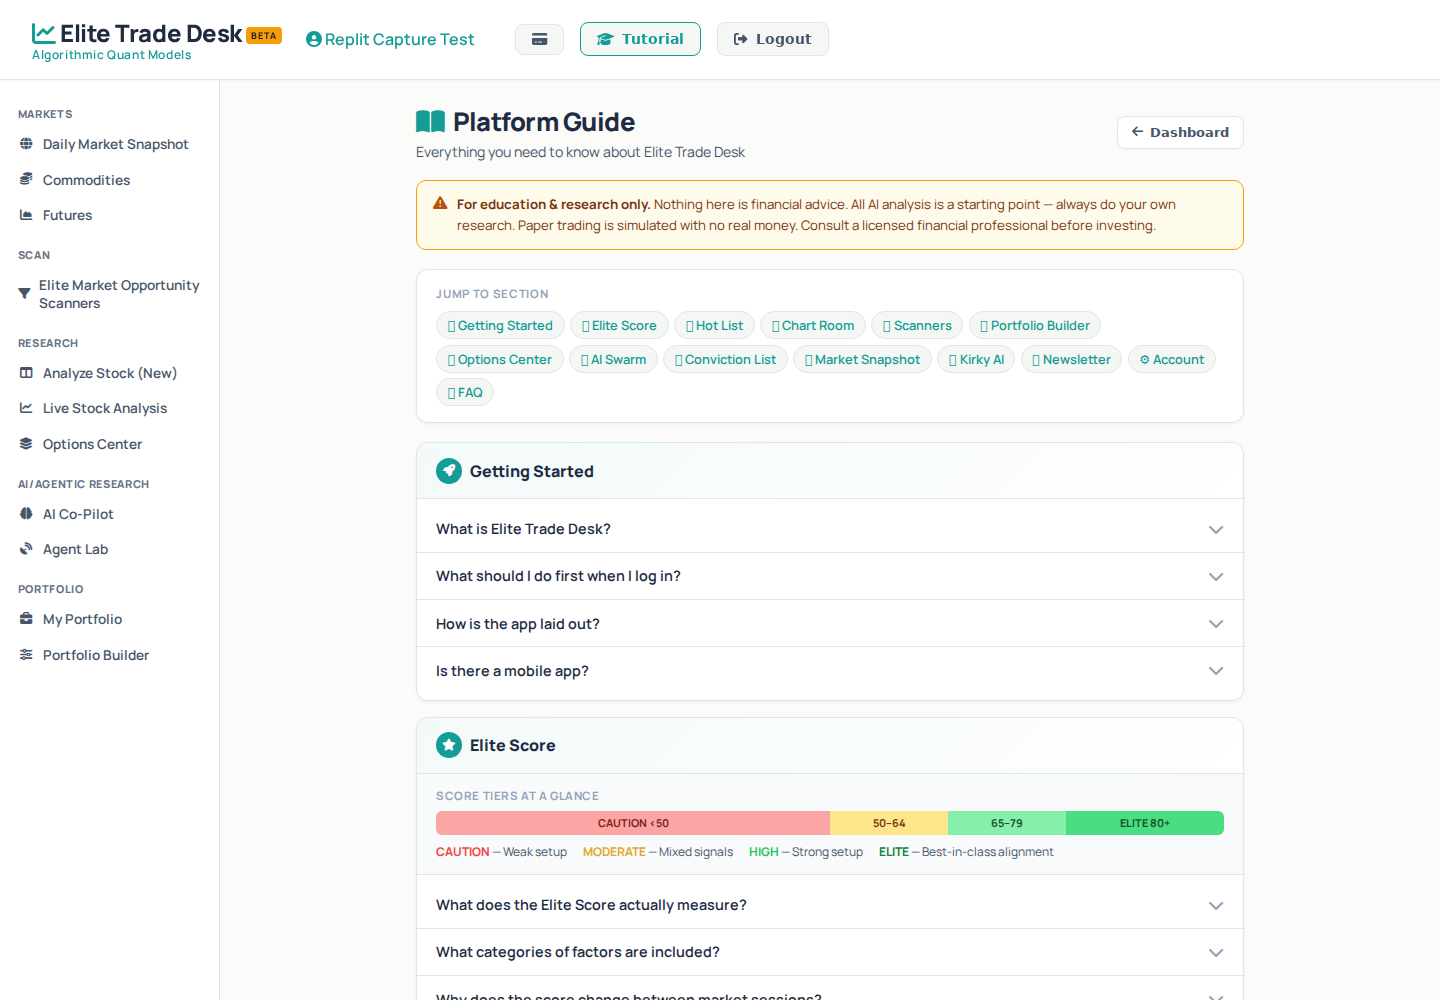
Task: Click the red CAUTION <50 score tier segment
Action: point(633,823)
